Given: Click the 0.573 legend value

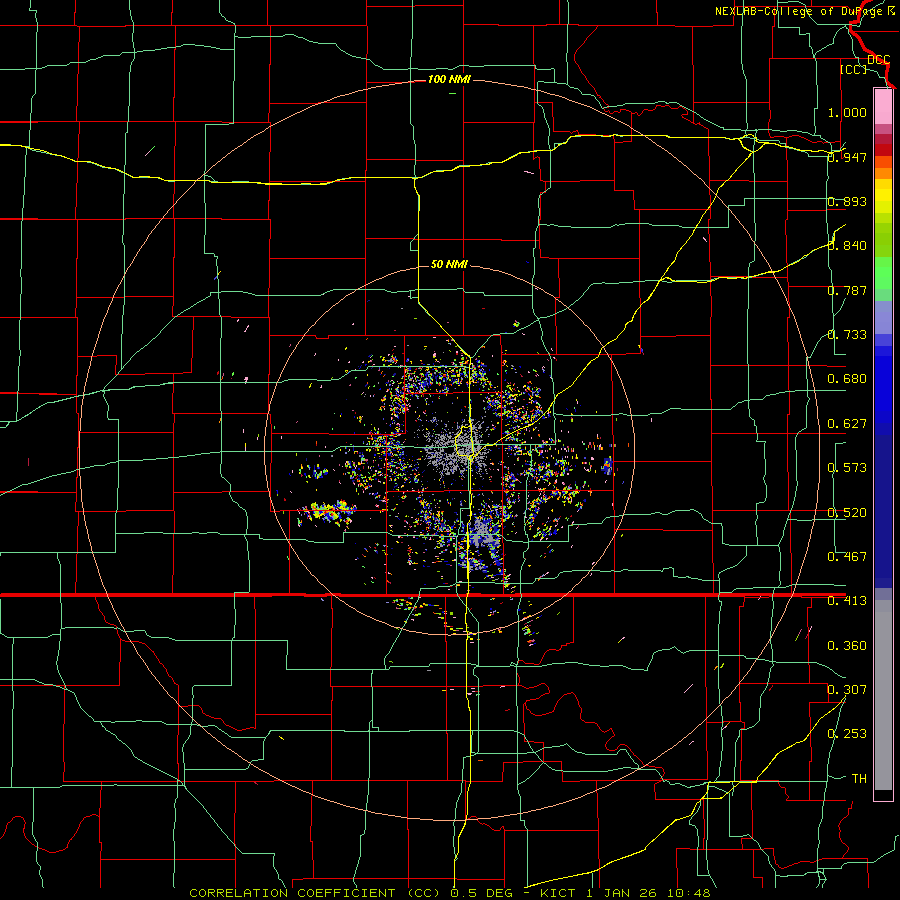Looking at the screenshot, I should pyautogui.click(x=847, y=467).
